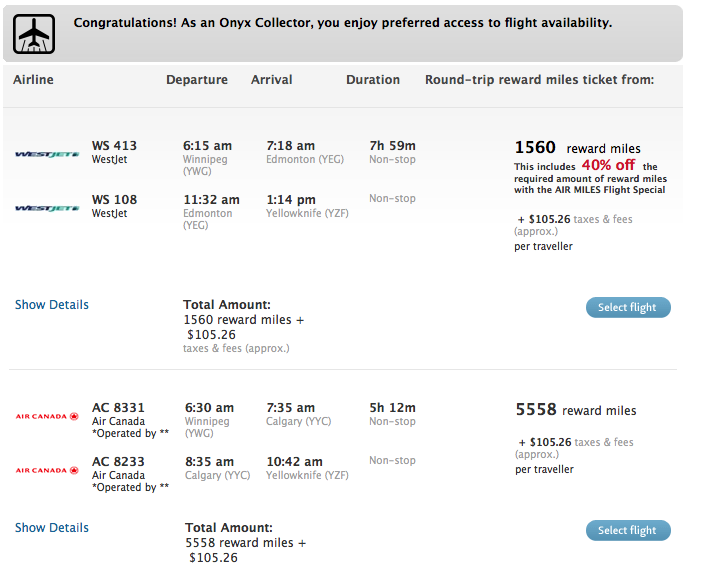Click the Round-trip reward miles ticket header
Screen dimensions: 723x563
coord(539,80)
